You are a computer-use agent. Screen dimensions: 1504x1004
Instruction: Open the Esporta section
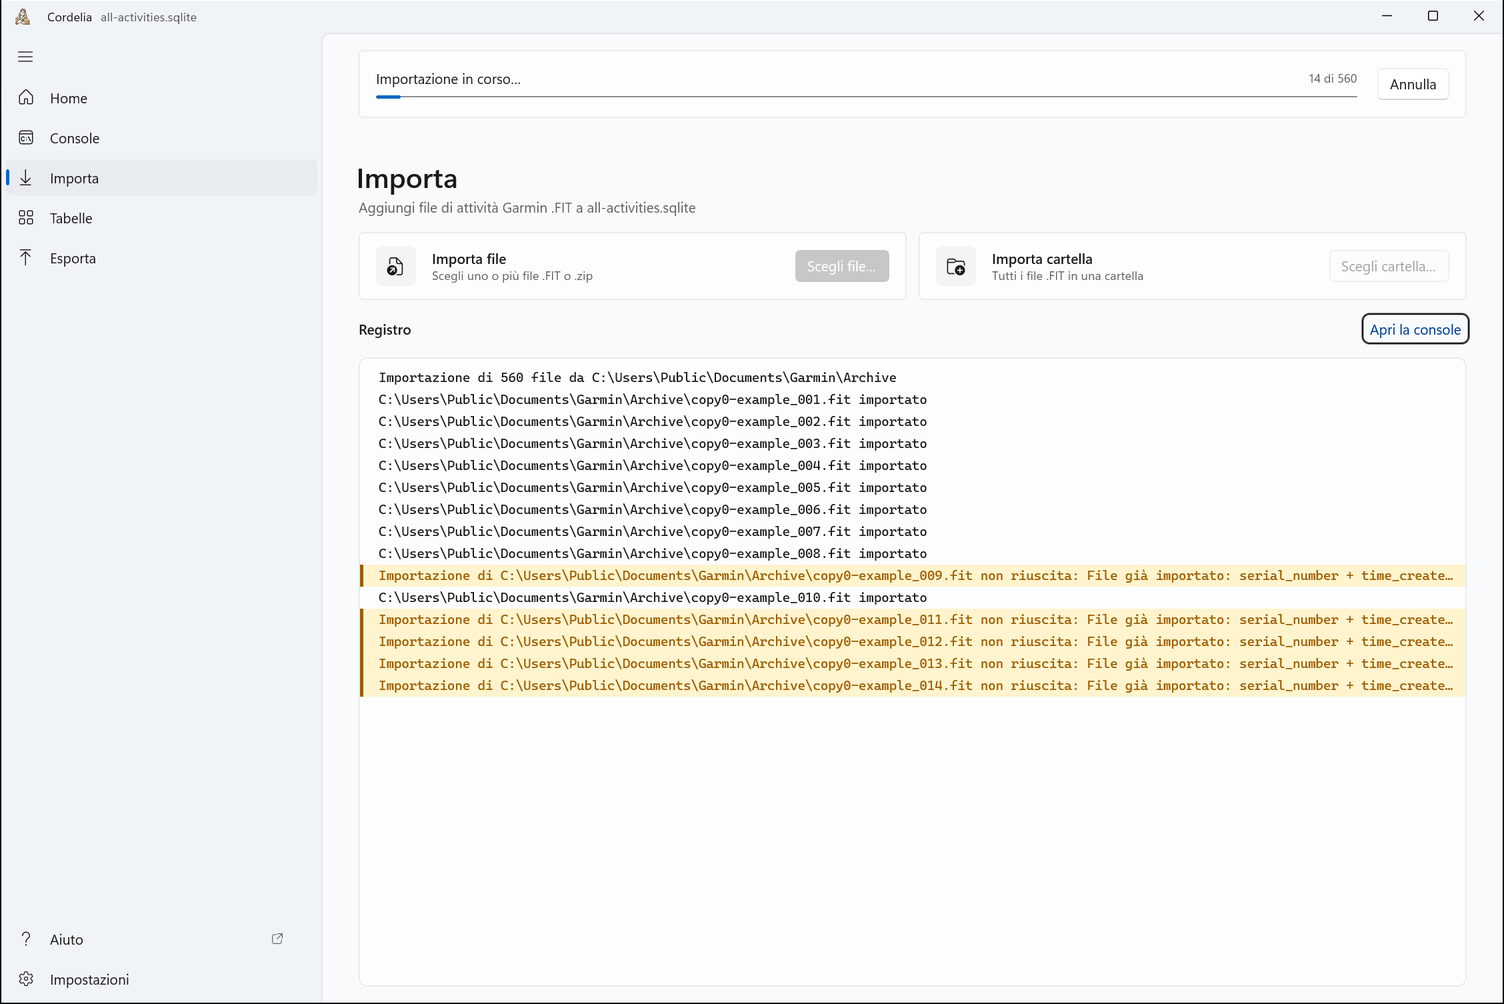pos(162,257)
